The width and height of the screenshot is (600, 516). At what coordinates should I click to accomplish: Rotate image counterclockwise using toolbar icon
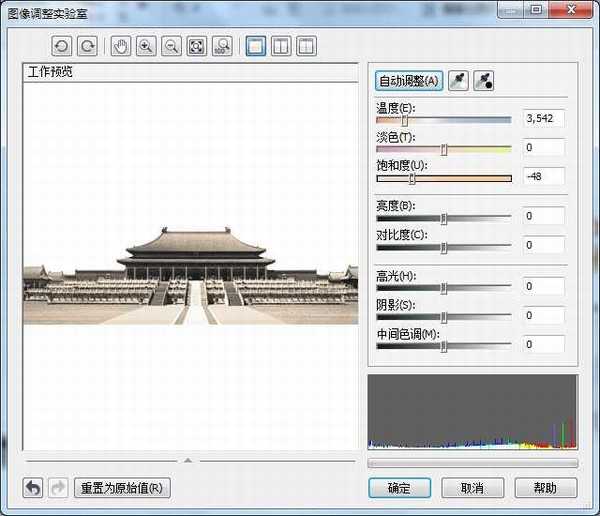63,46
